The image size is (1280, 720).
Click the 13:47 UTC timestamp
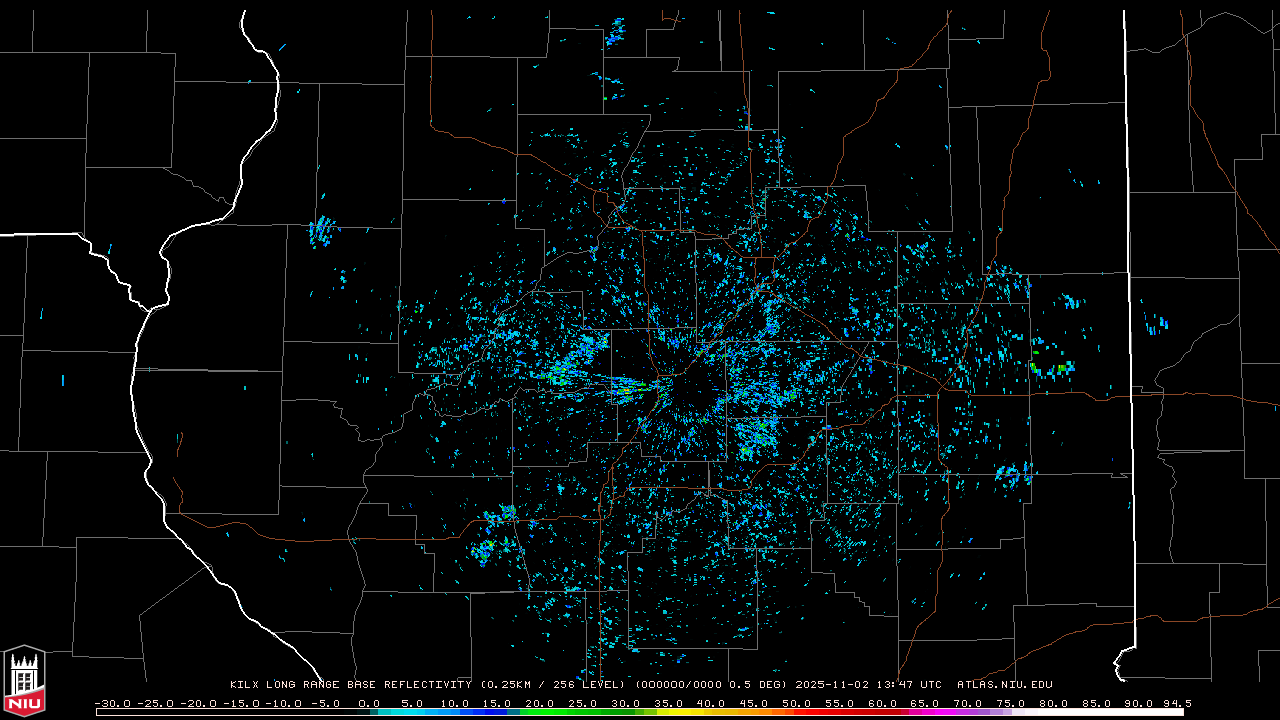click(x=908, y=685)
